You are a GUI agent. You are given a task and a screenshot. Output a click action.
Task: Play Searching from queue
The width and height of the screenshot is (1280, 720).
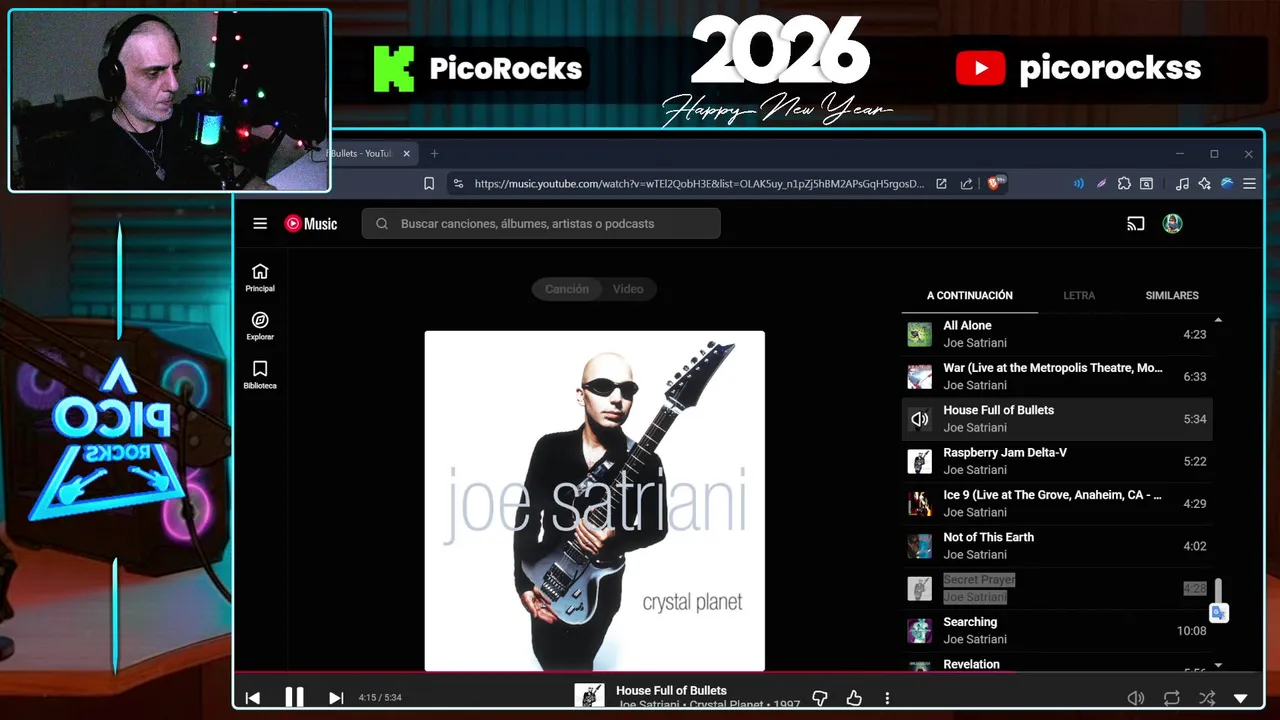[1057, 631]
